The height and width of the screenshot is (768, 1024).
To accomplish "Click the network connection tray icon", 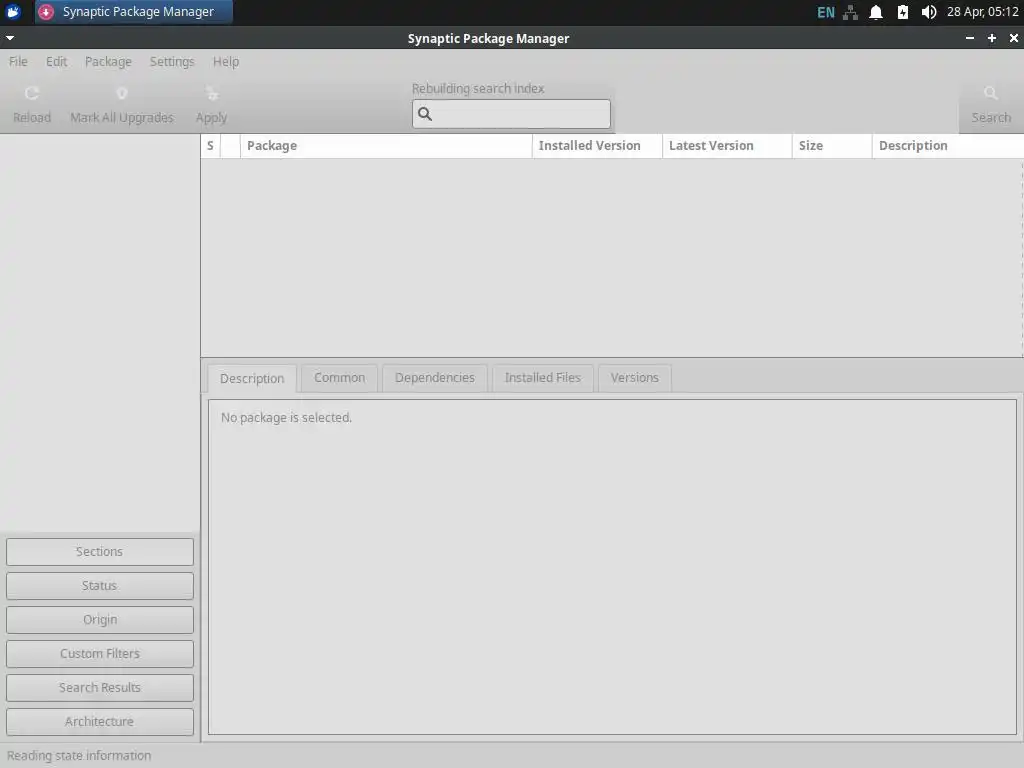I will coord(850,12).
